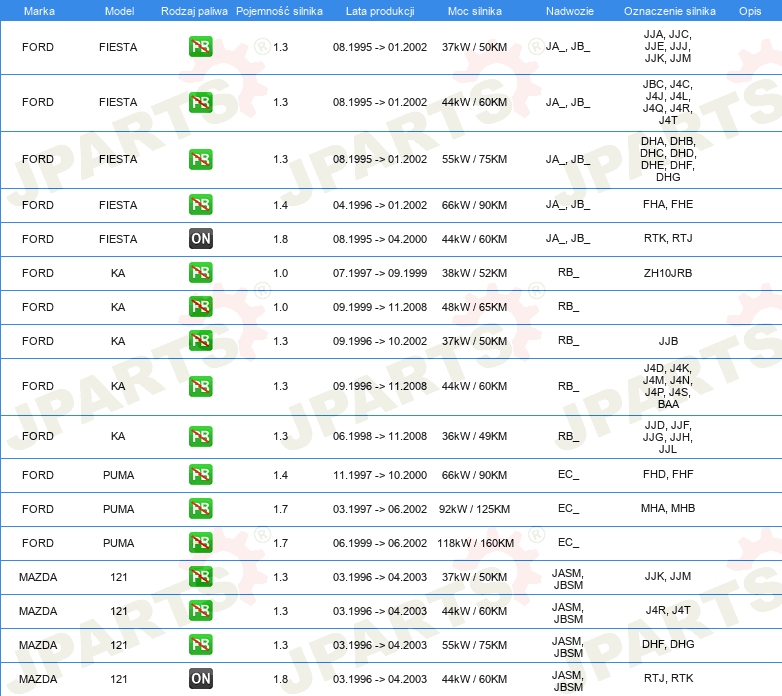Select the FHA, FHE engine code cell
This screenshot has height=696, width=782.
[668, 205]
